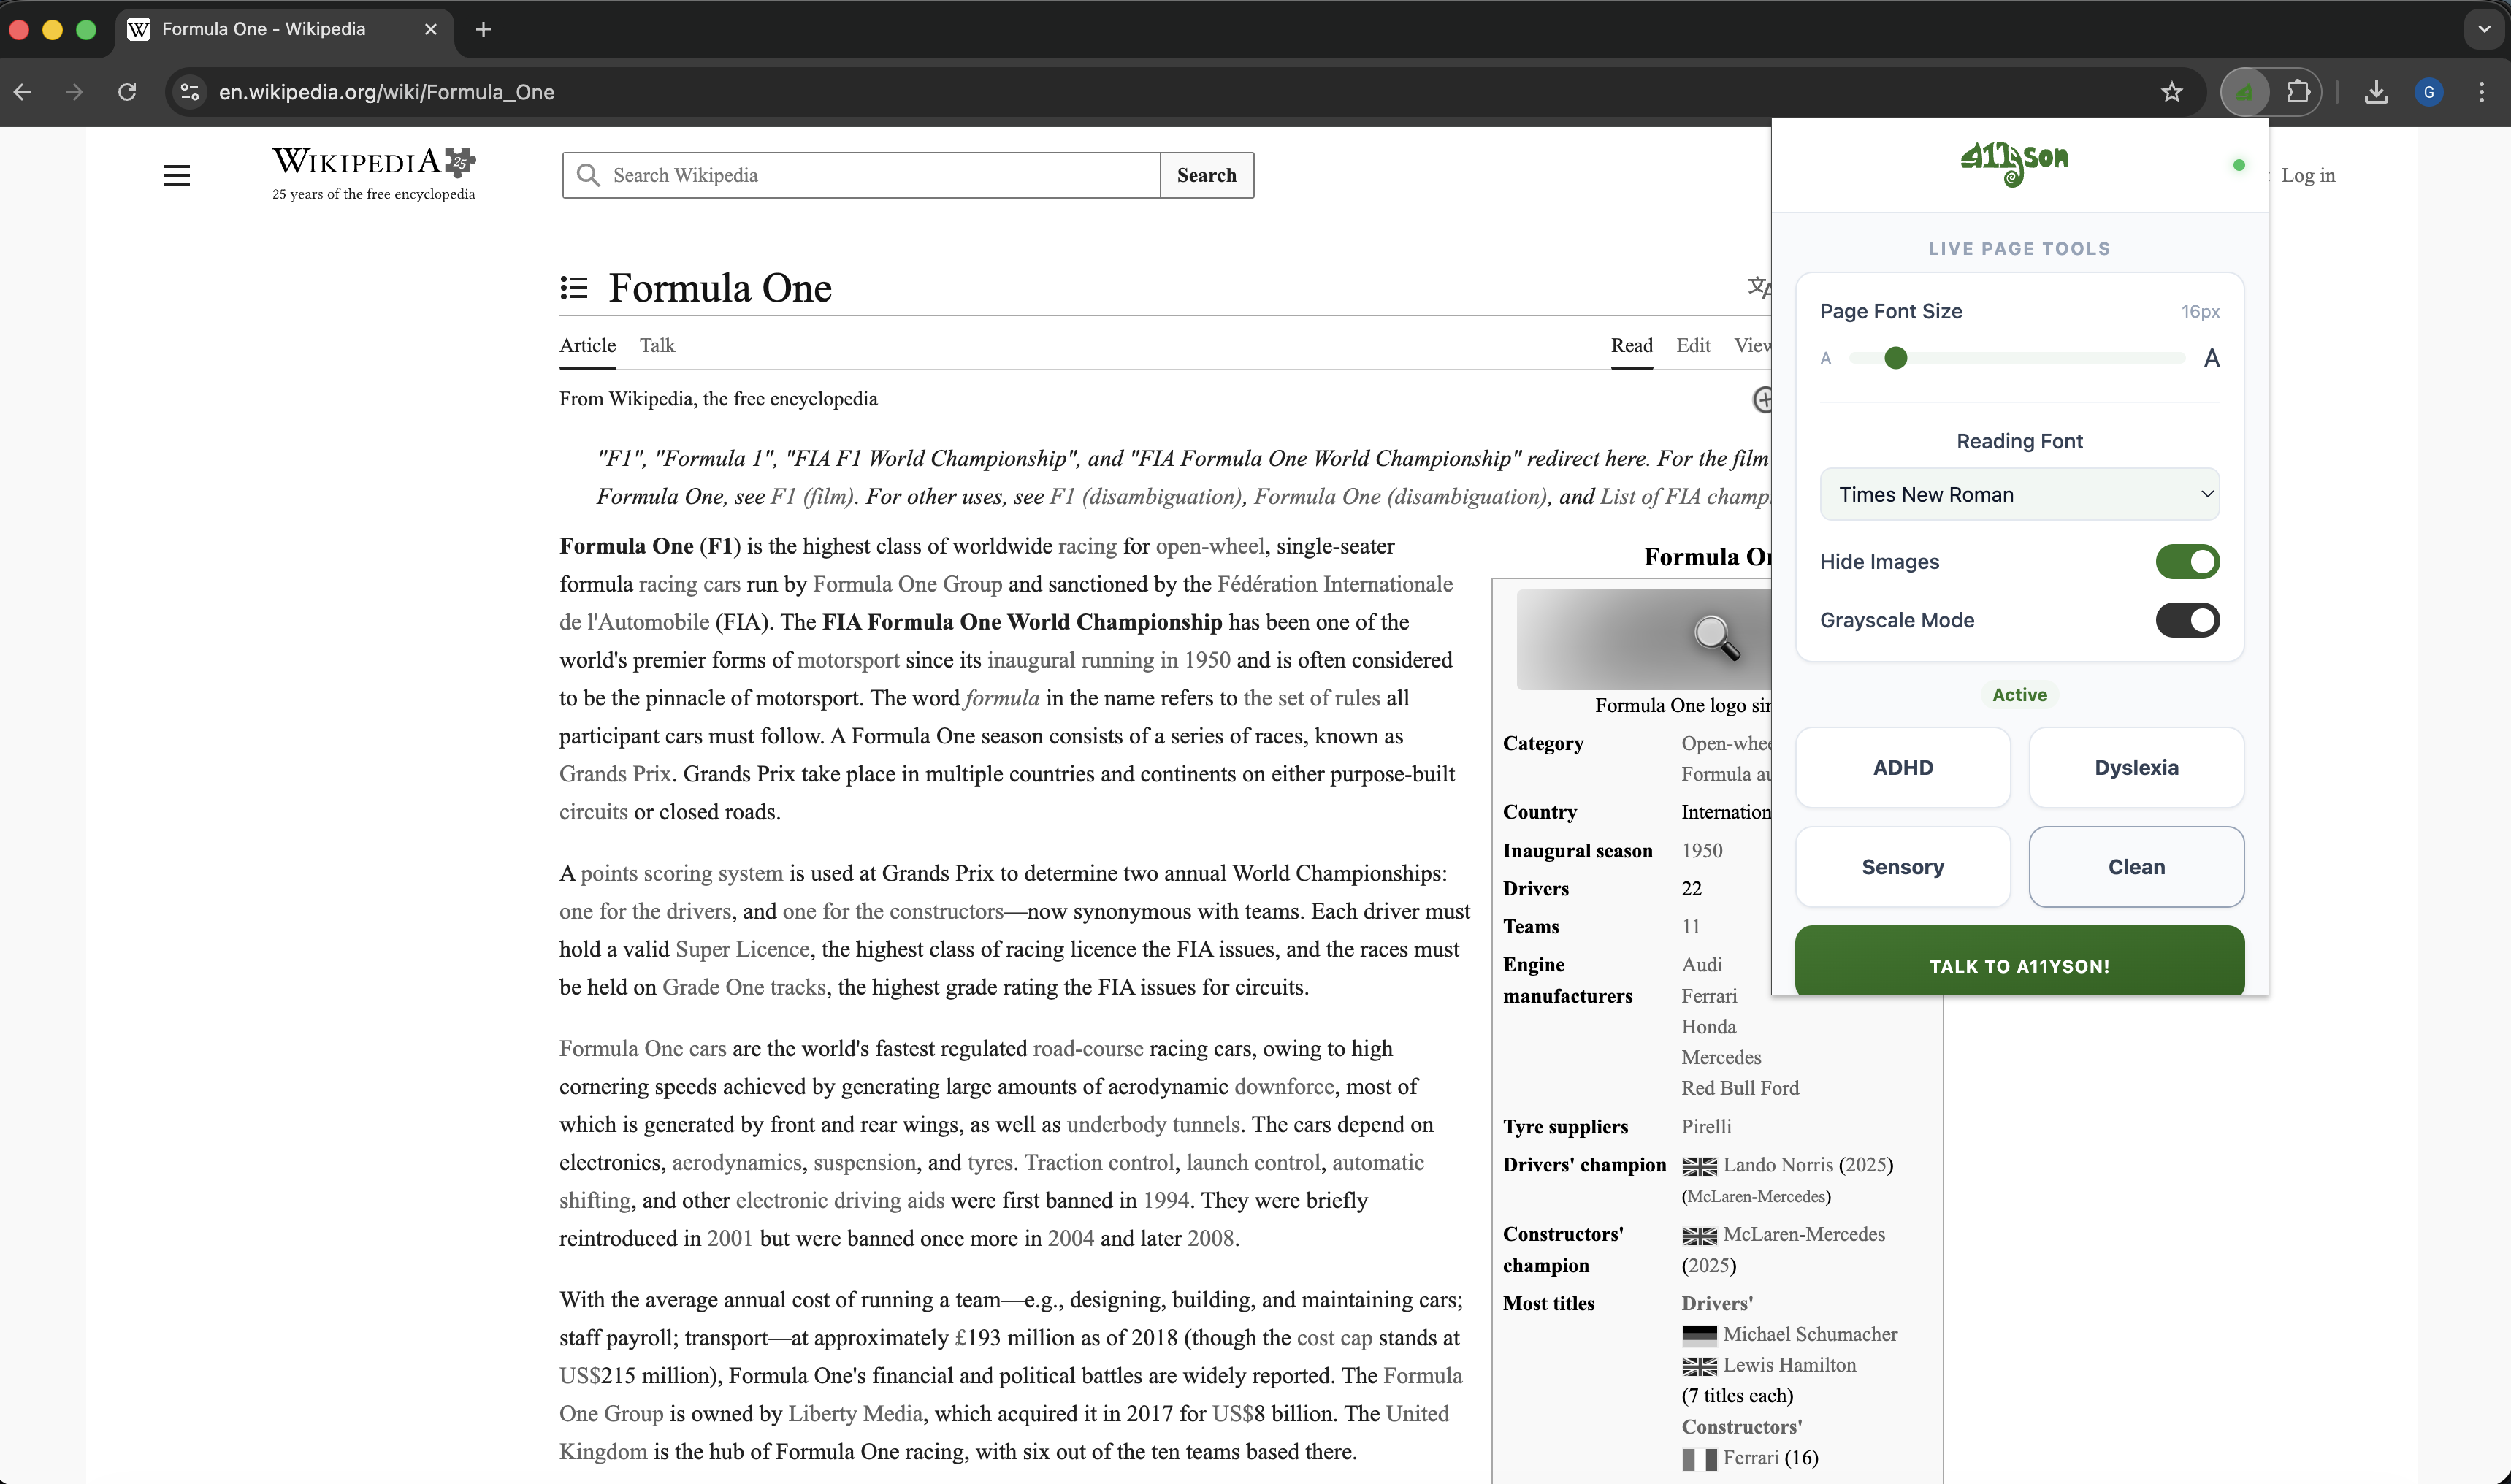Bookmark this page with the star icon
The width and height of the screenshot is (2511, 1484).
point(2171,92)
